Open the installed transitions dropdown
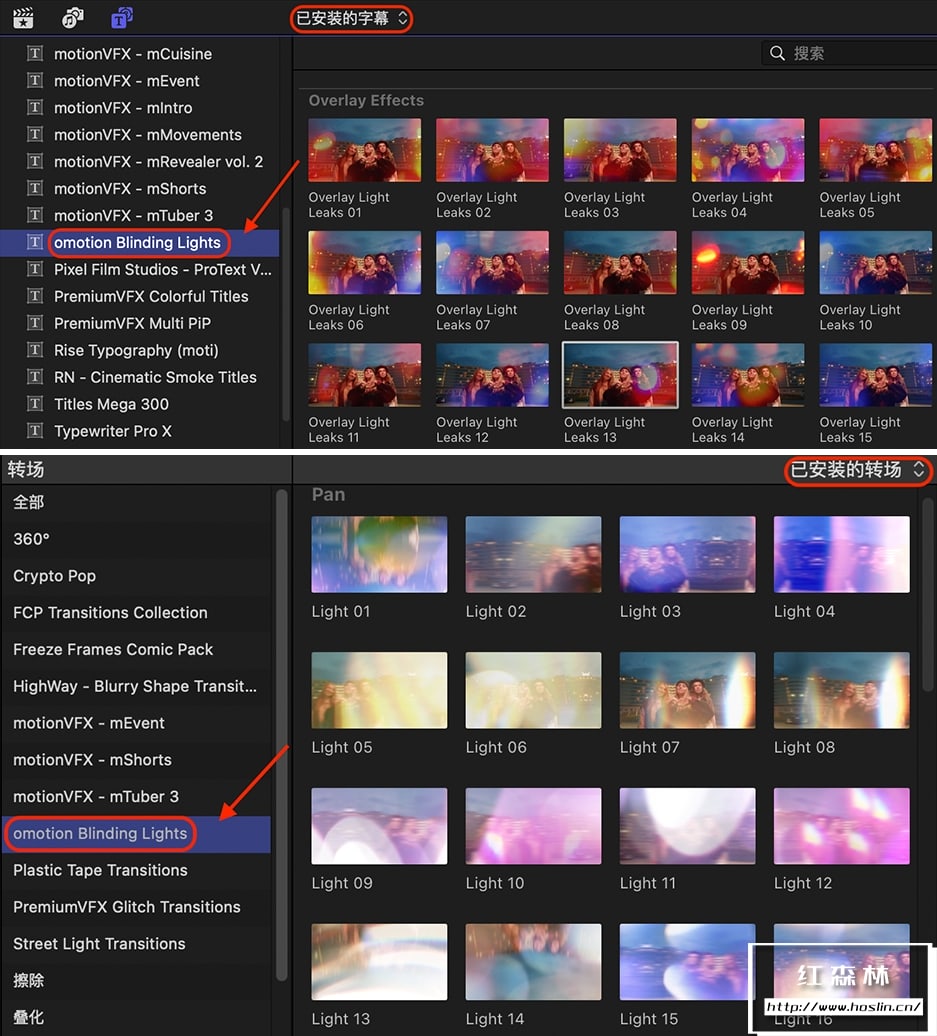 858,470
